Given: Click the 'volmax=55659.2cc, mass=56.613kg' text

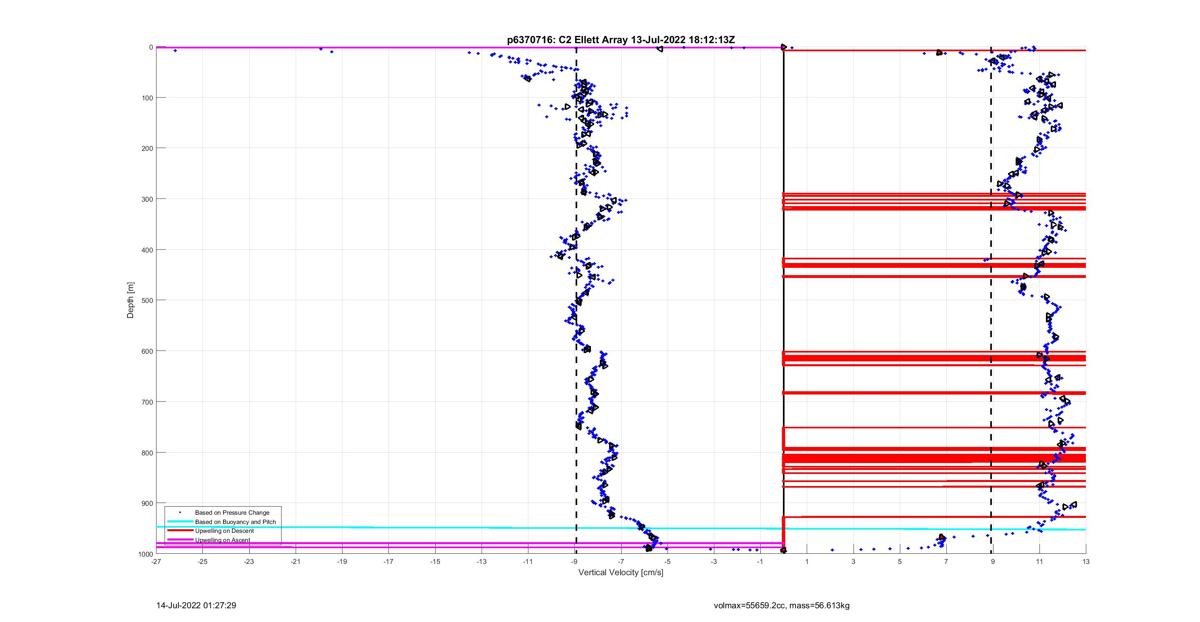Looking at the screenshot, I should [782, 605].
